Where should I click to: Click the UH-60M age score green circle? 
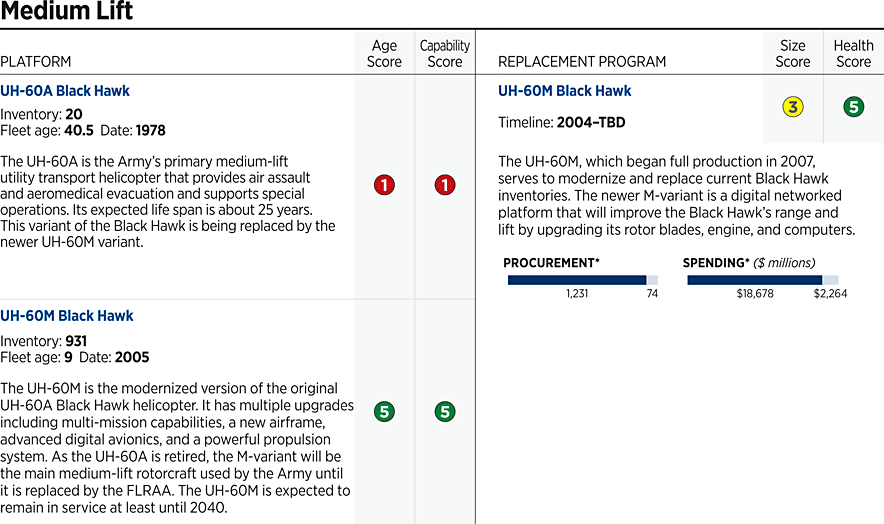384,411
